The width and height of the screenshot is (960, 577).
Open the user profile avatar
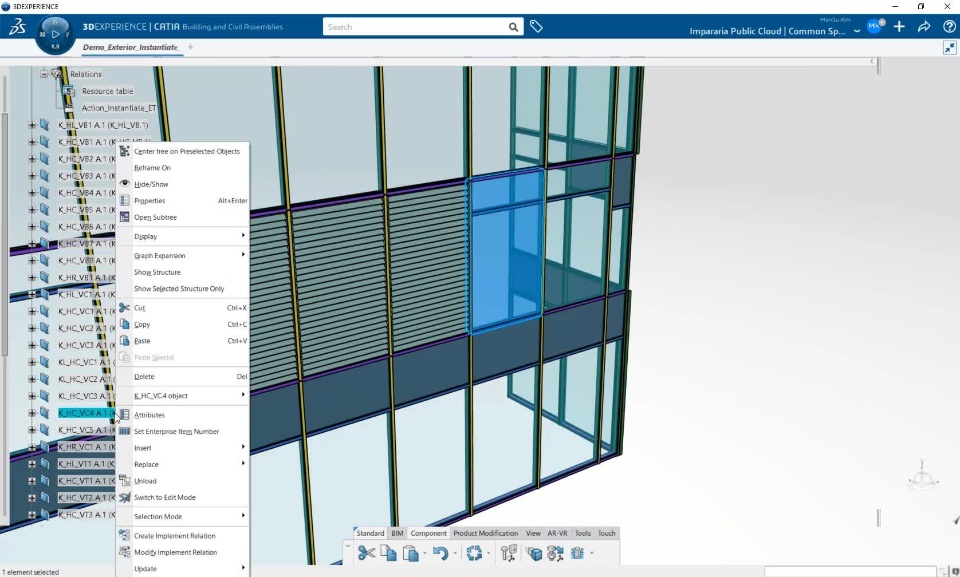point(874,27)
